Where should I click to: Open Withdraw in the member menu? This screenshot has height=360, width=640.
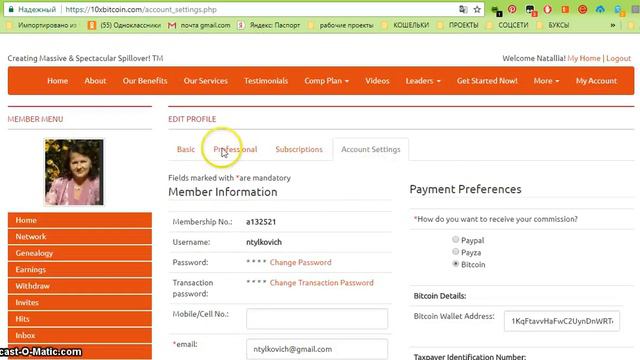click(80, 286)
